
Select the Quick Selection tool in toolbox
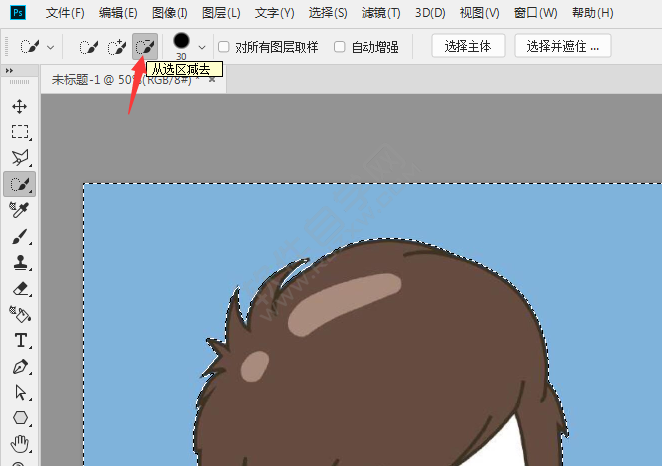19,184
